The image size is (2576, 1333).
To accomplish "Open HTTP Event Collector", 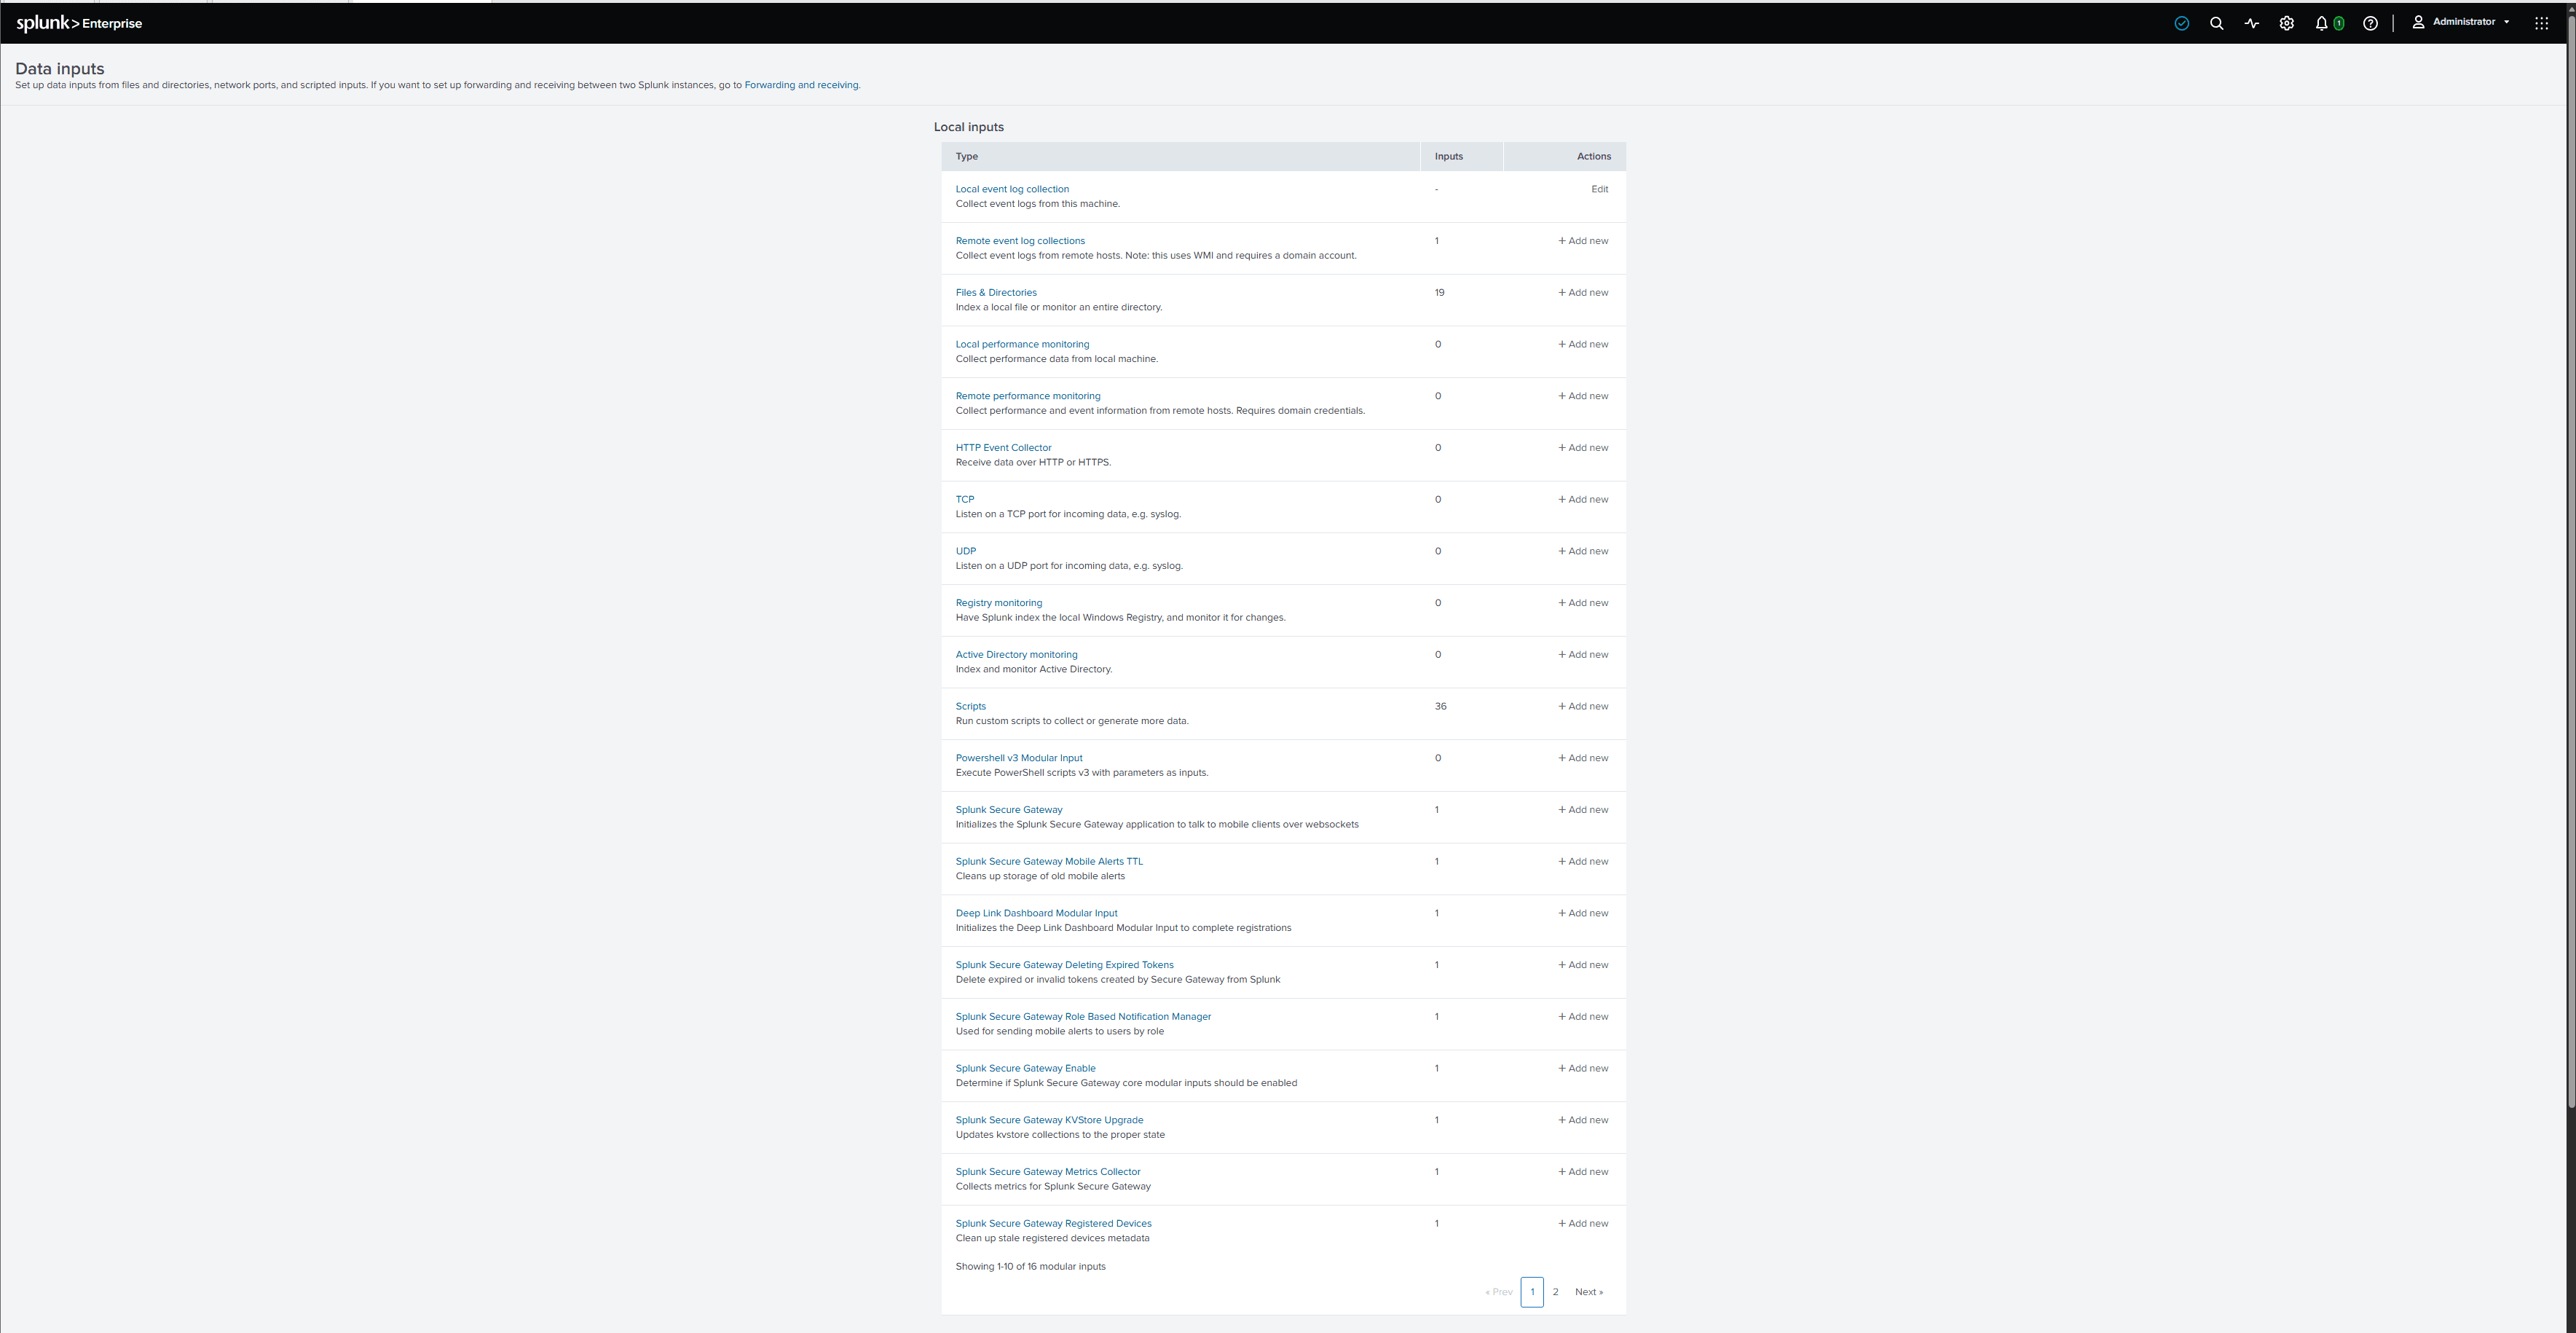I will point(1003,448).
